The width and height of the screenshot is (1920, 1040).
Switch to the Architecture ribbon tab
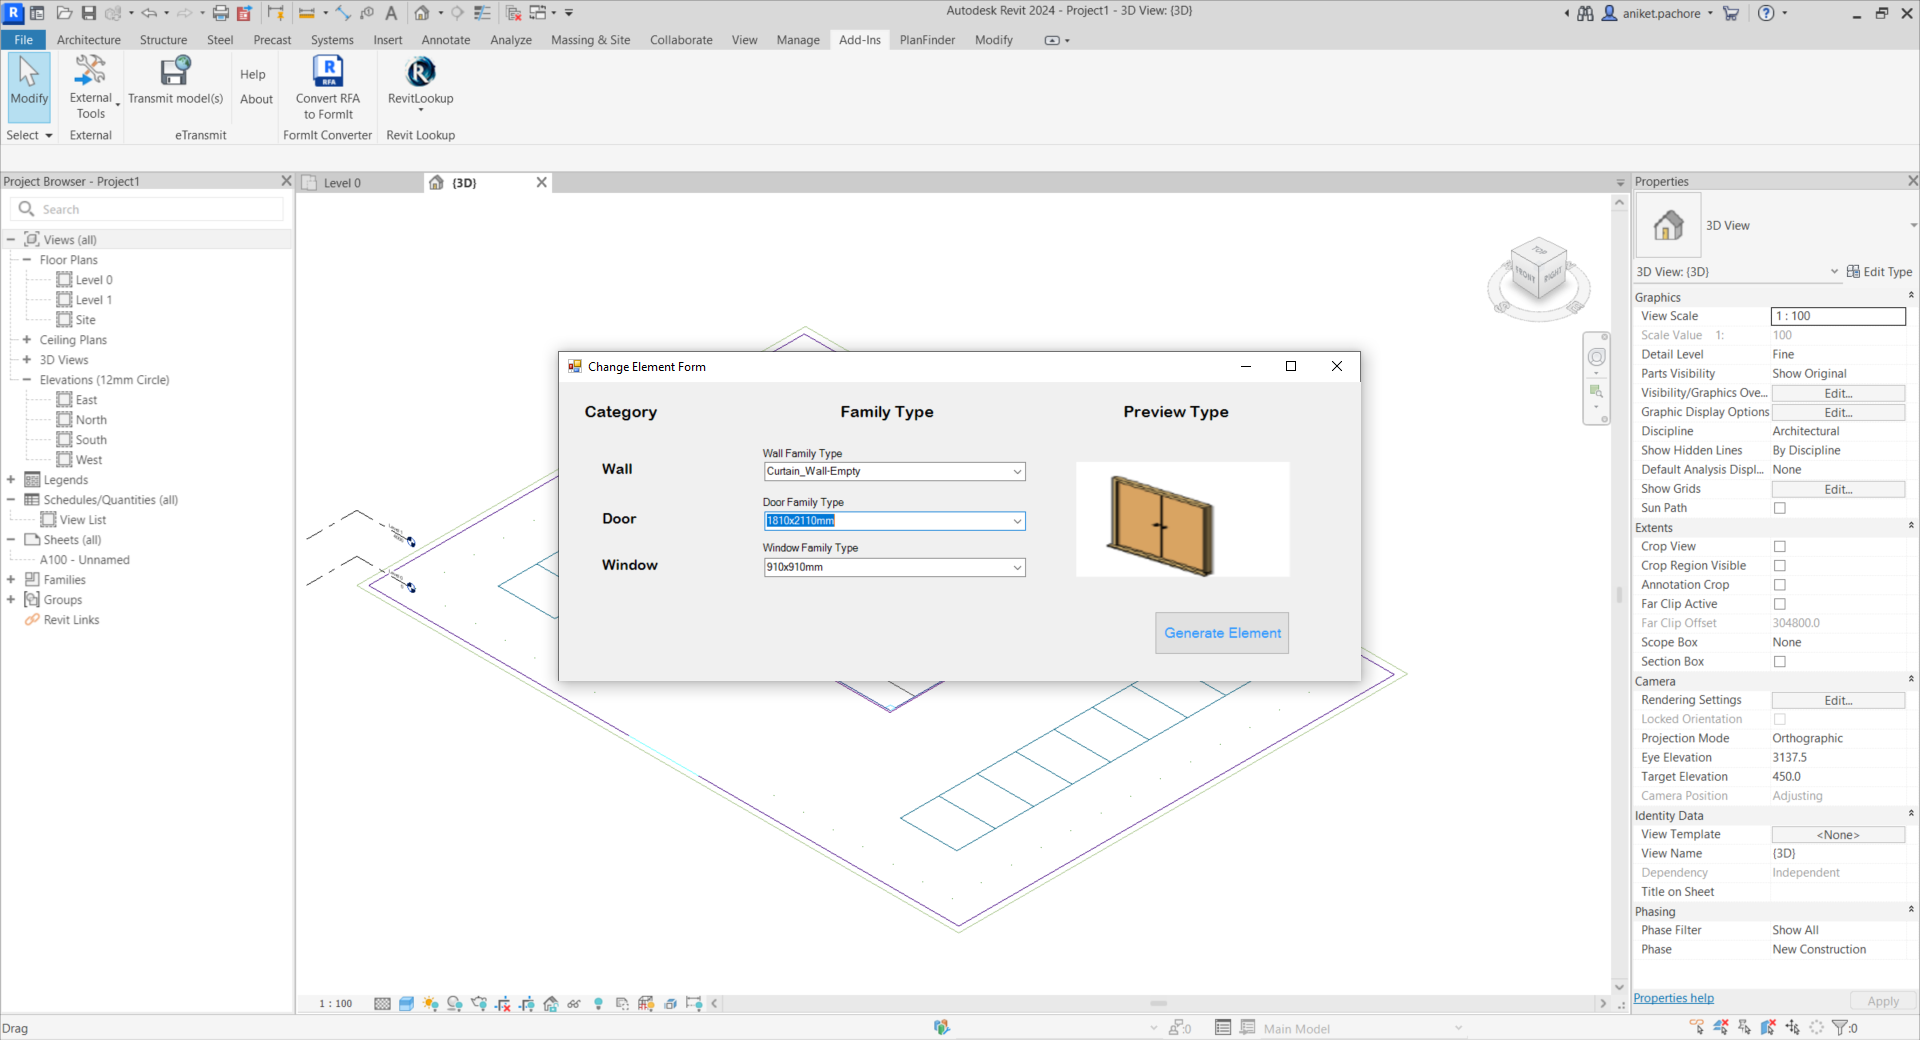89,40
